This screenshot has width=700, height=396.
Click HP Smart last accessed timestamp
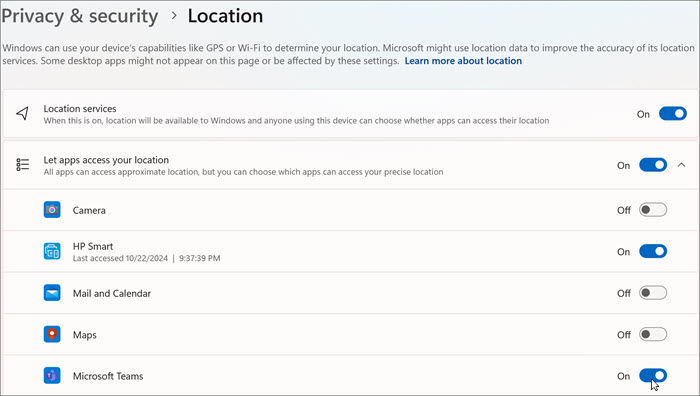(146, 258)
